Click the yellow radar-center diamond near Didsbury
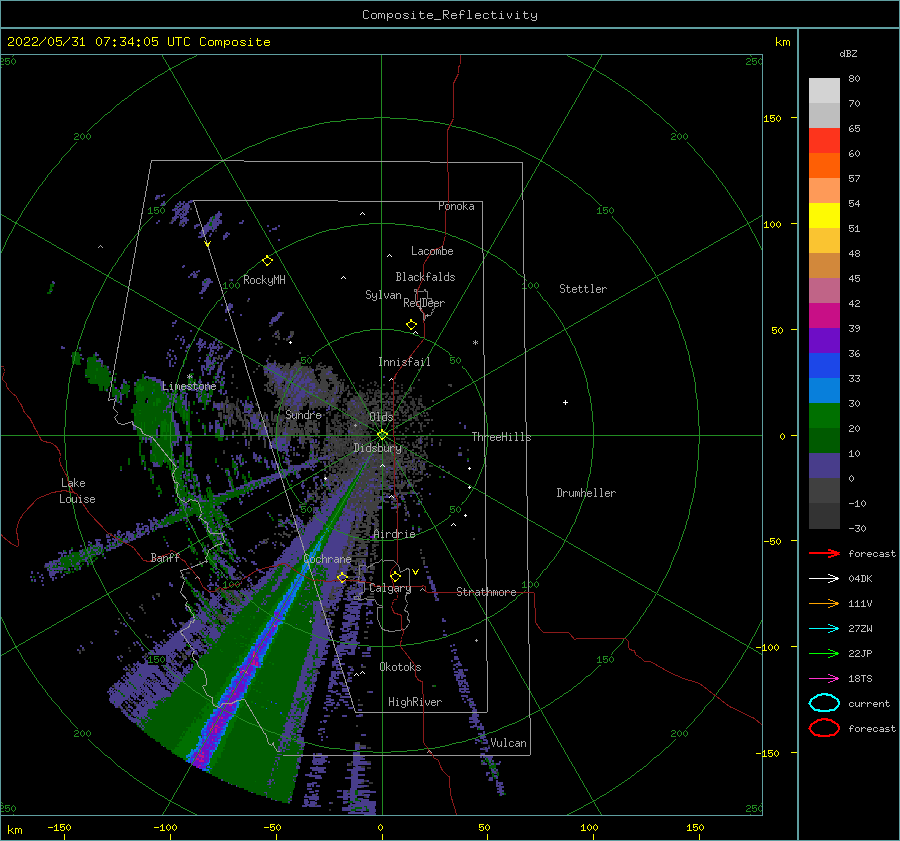The width and height of the screenshot is (900, 841). pos(382,435)
